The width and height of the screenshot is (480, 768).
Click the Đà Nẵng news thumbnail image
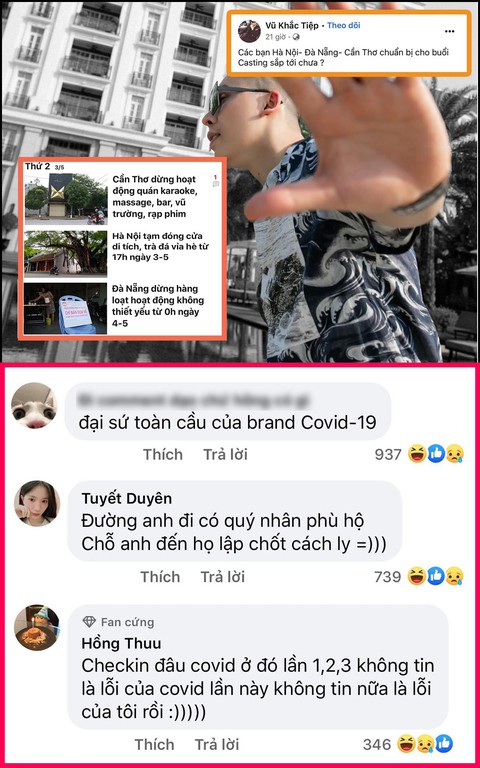tap(65, 309)
